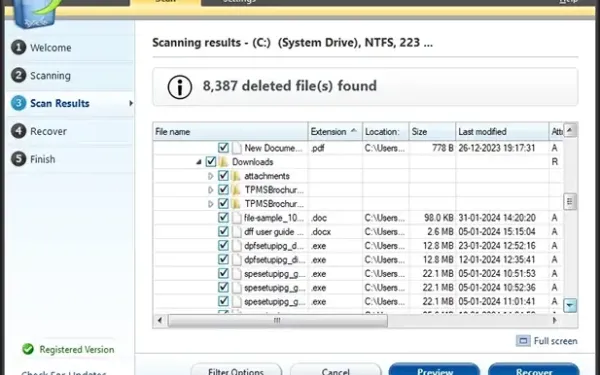
Task: Click the Full screen monitor icon
Action: [x=523, y=341]
